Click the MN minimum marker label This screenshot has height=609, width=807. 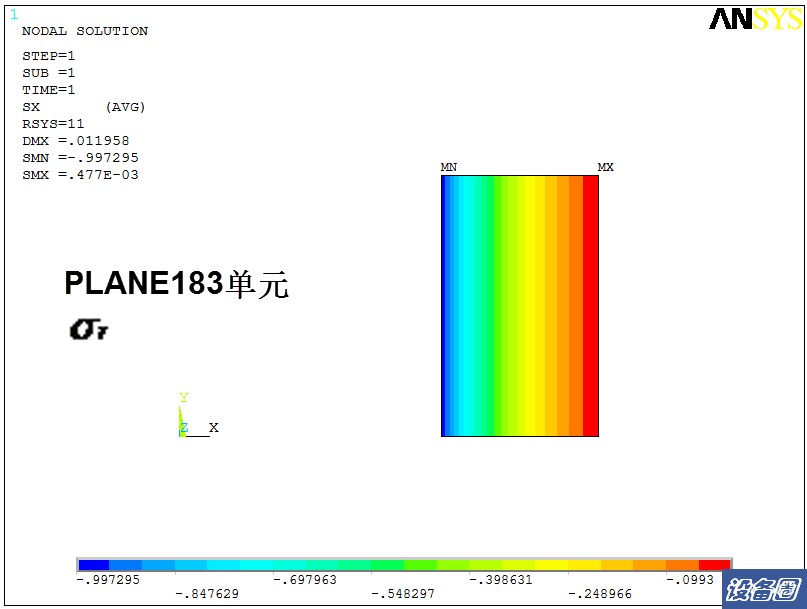point(449,167)
